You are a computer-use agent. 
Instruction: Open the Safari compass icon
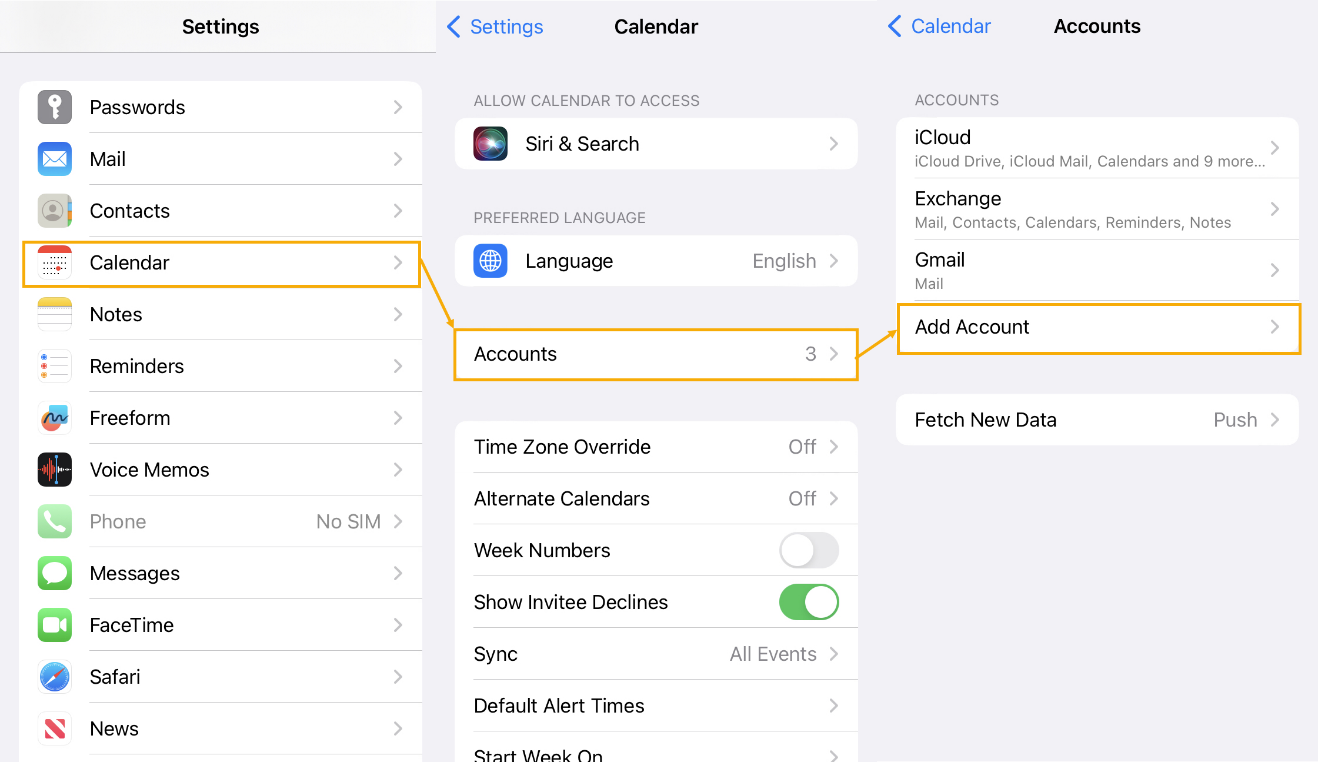tap(55, 677)
